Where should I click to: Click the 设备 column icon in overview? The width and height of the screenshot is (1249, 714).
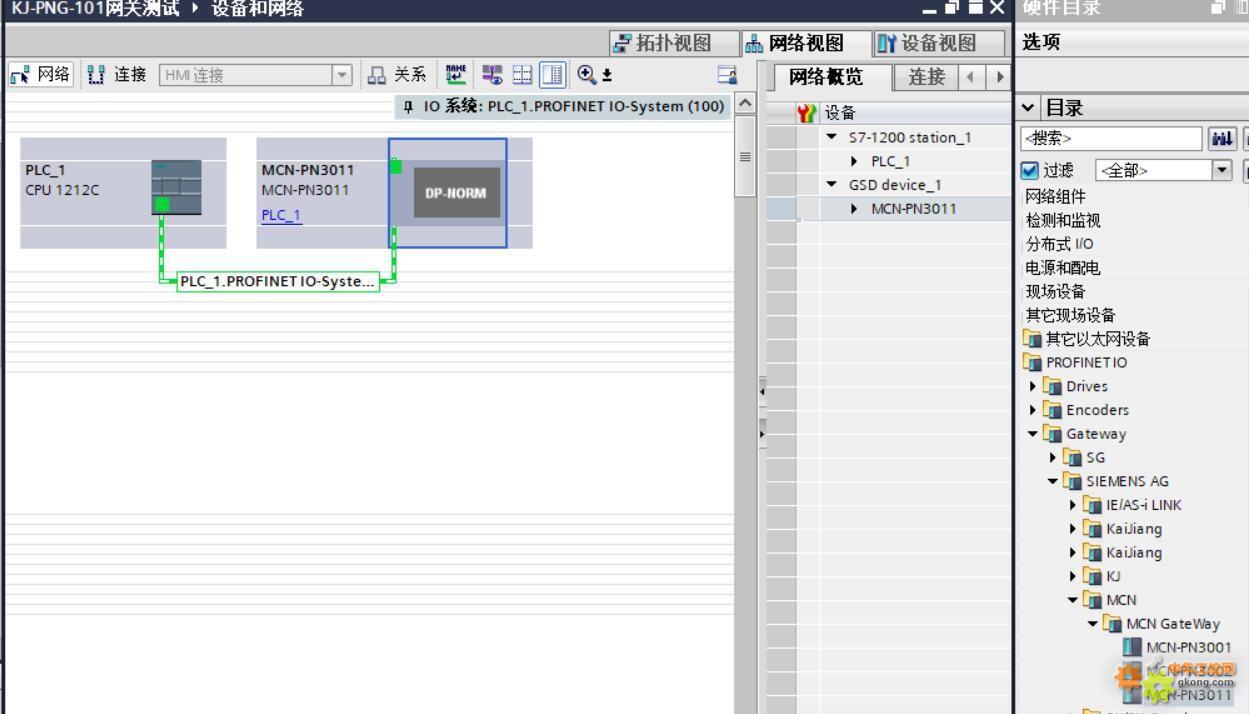pos(807,114)
